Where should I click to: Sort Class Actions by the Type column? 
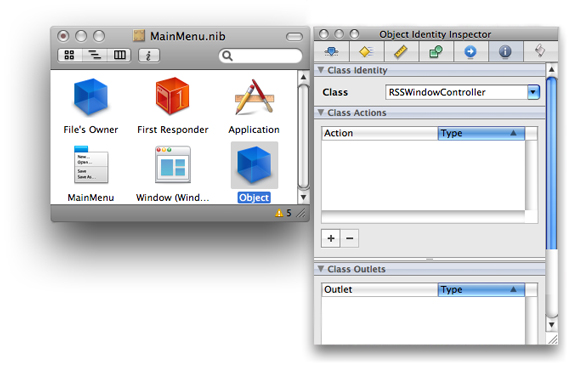click(481, 133)
